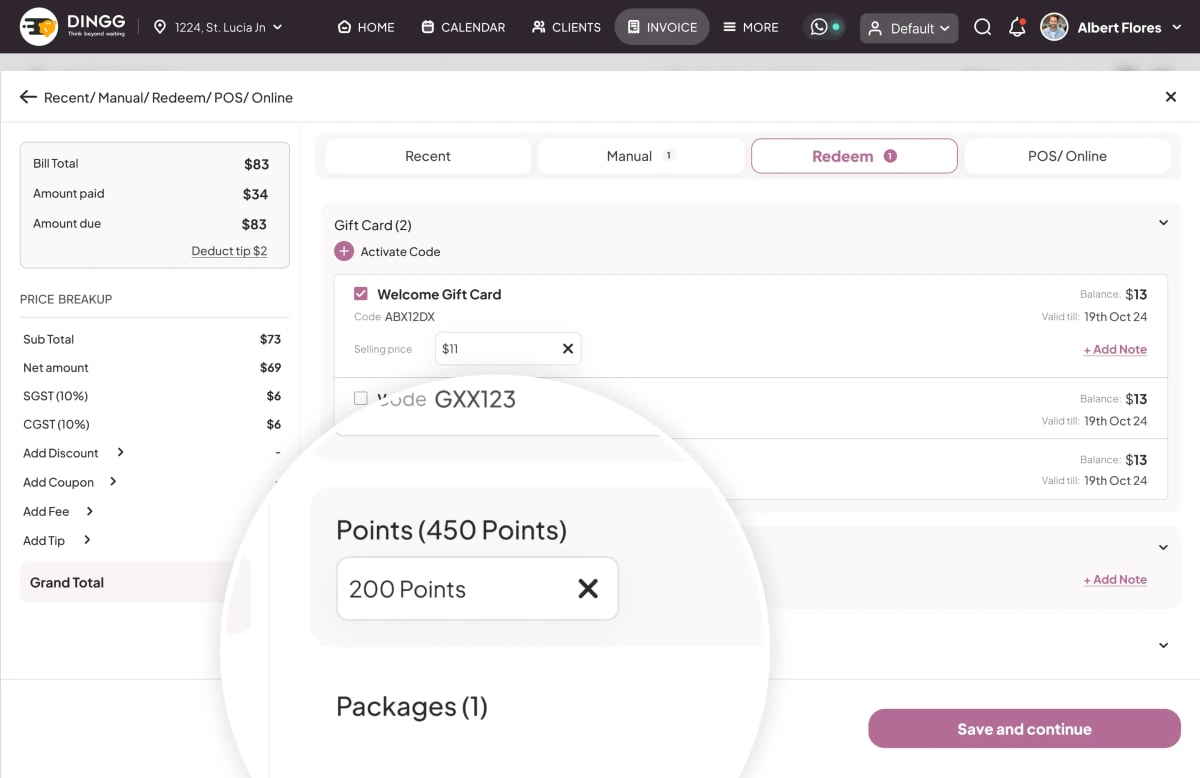The image size is (1200, 778).
Task: Open the CALENDAR menu
Action: [x=463, y=27]
